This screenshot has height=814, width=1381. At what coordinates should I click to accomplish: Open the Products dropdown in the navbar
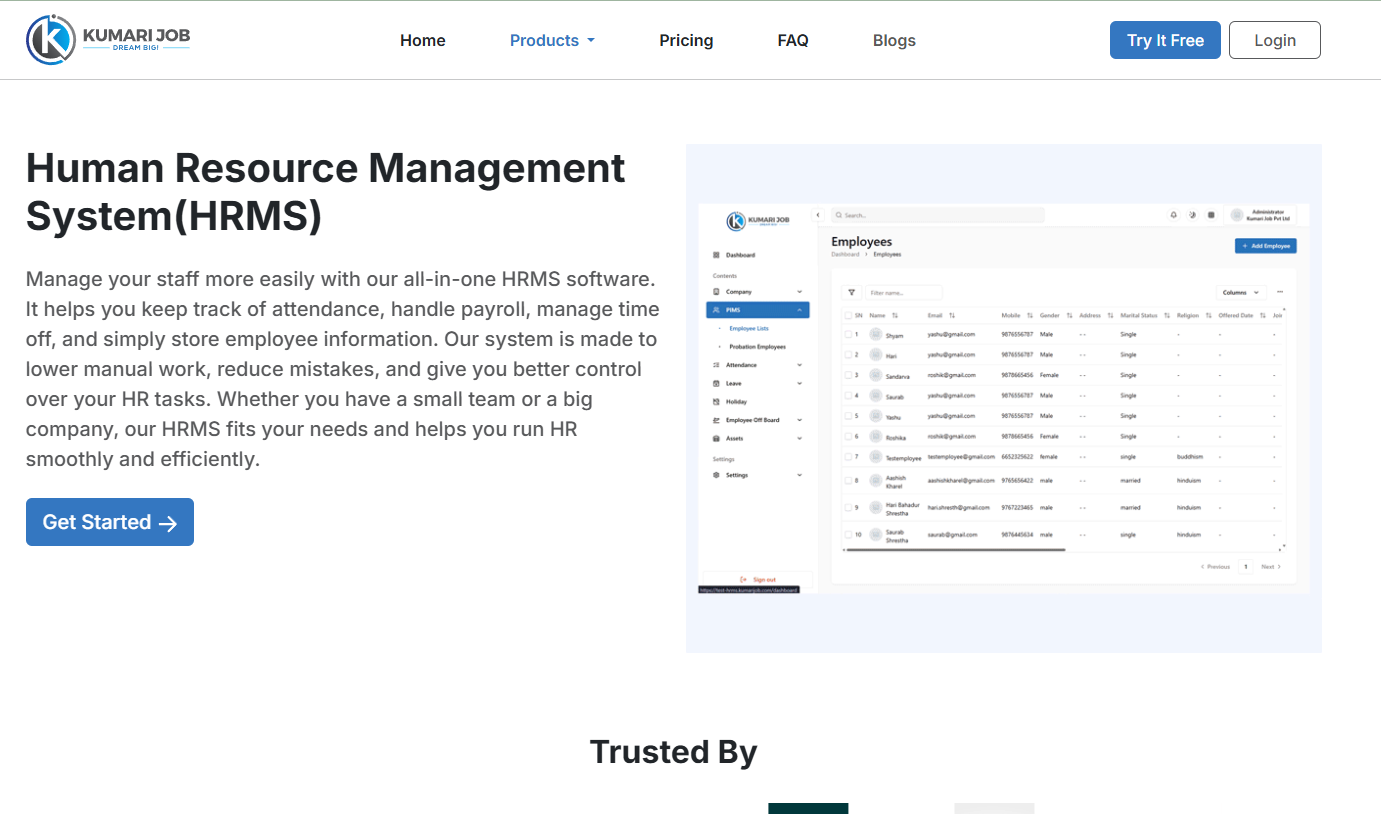pyautogui.click(x=552, y=40)
